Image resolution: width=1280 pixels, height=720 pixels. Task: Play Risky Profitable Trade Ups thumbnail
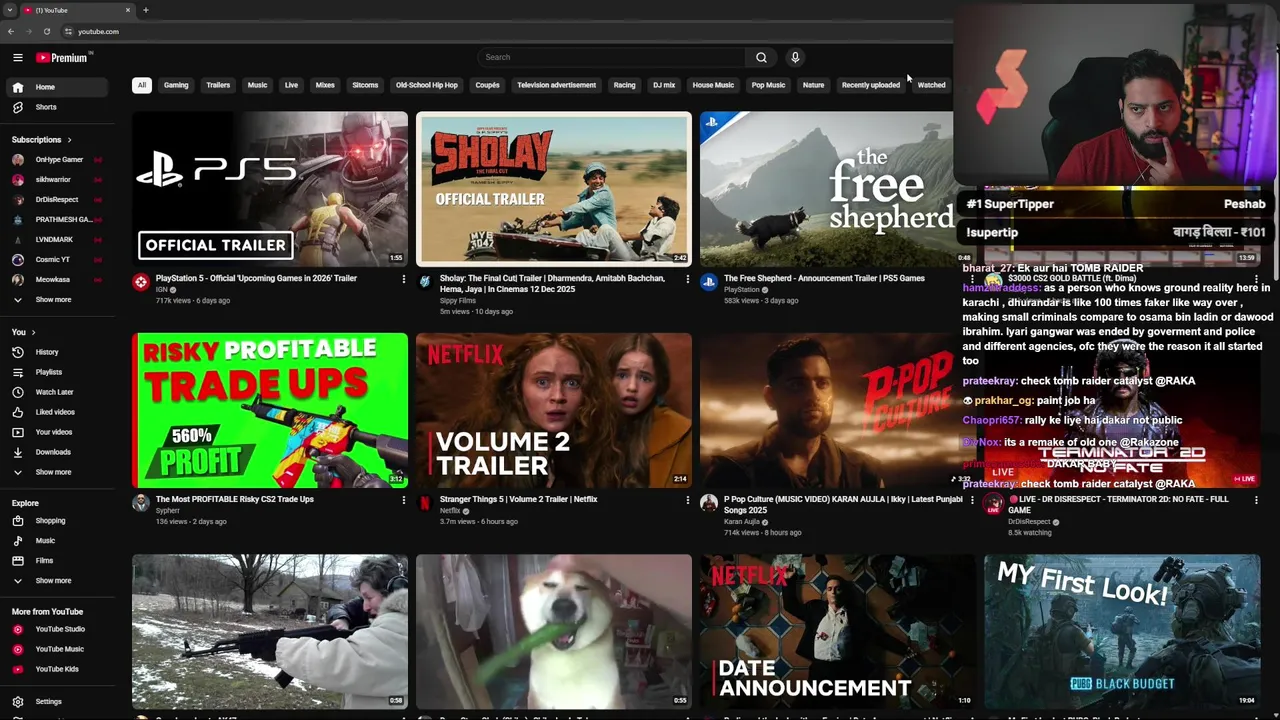pyautogui.click(x=270, y=410)
